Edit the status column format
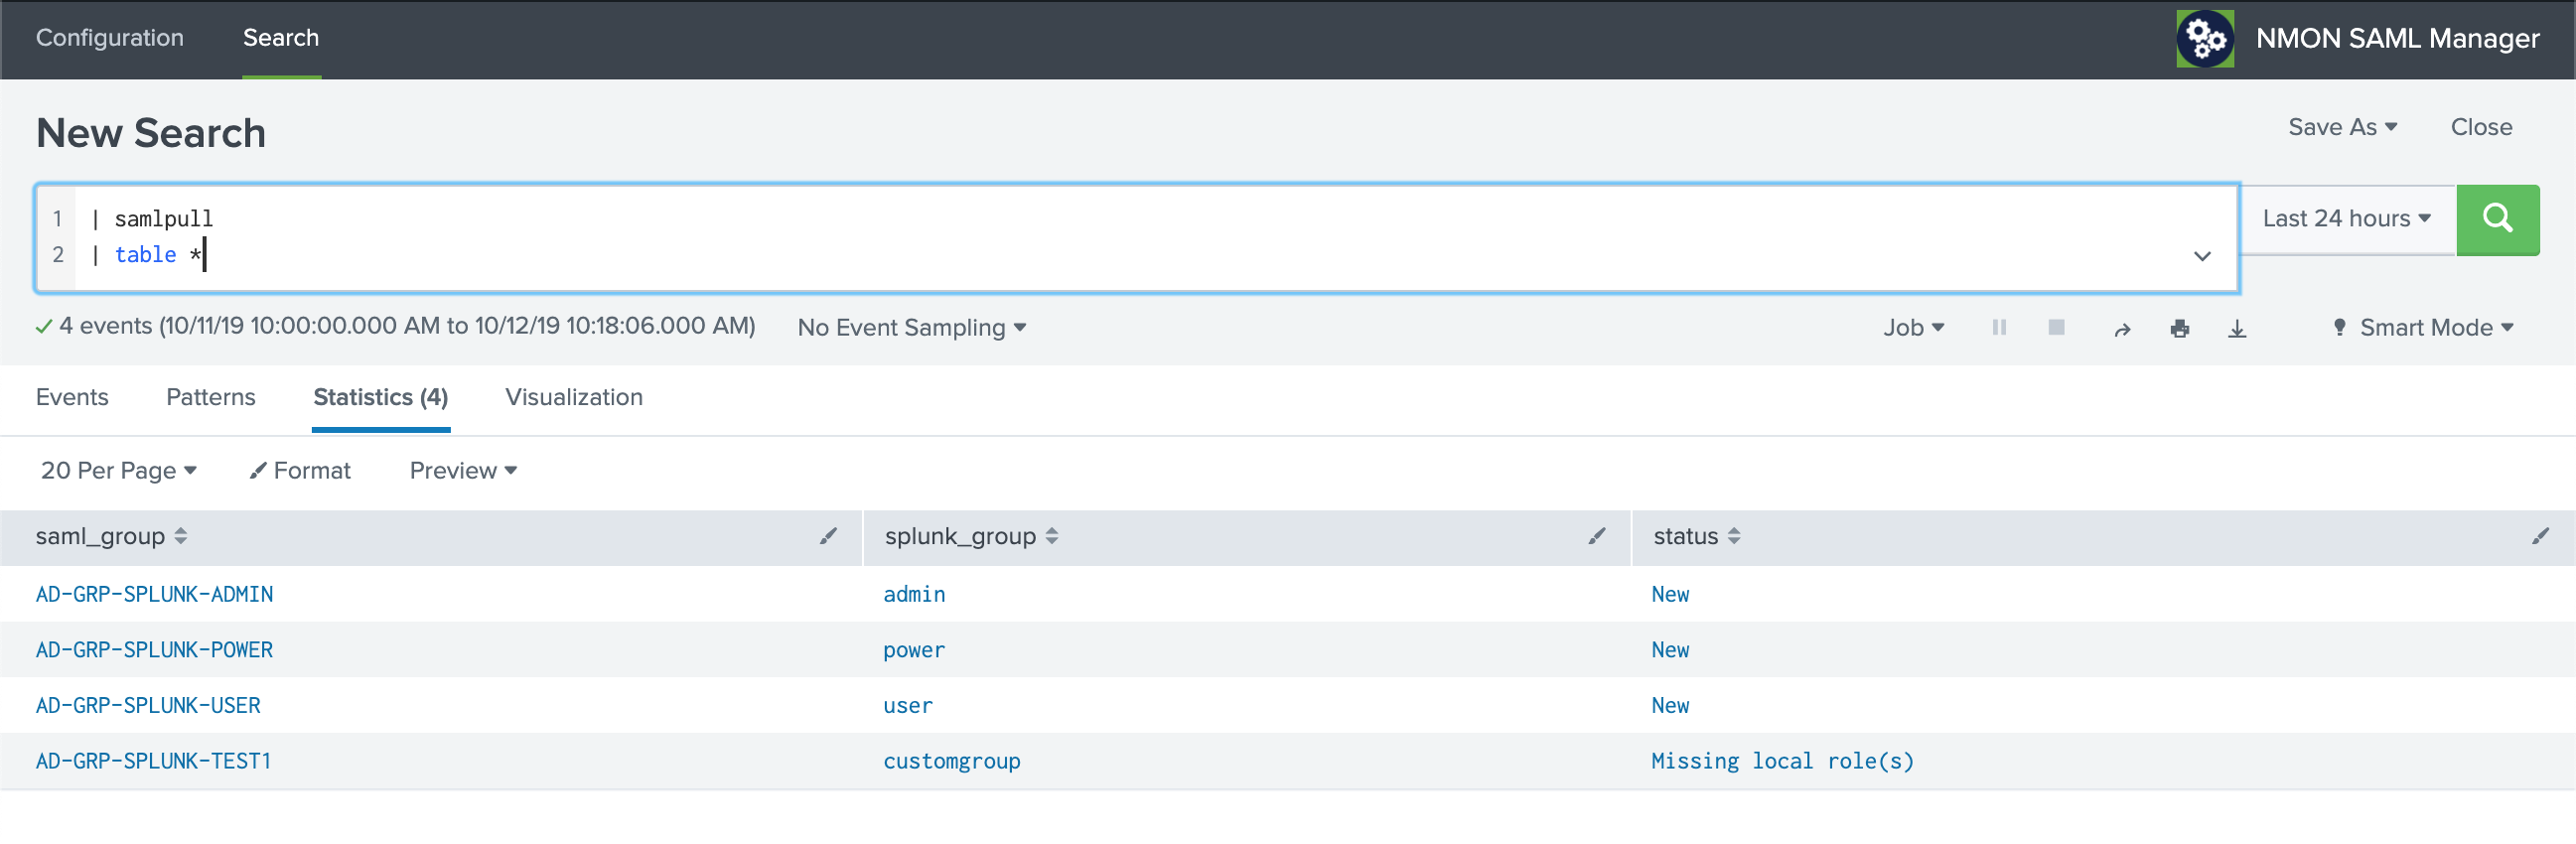The image size is (2576, 844). click(2540, 536)
